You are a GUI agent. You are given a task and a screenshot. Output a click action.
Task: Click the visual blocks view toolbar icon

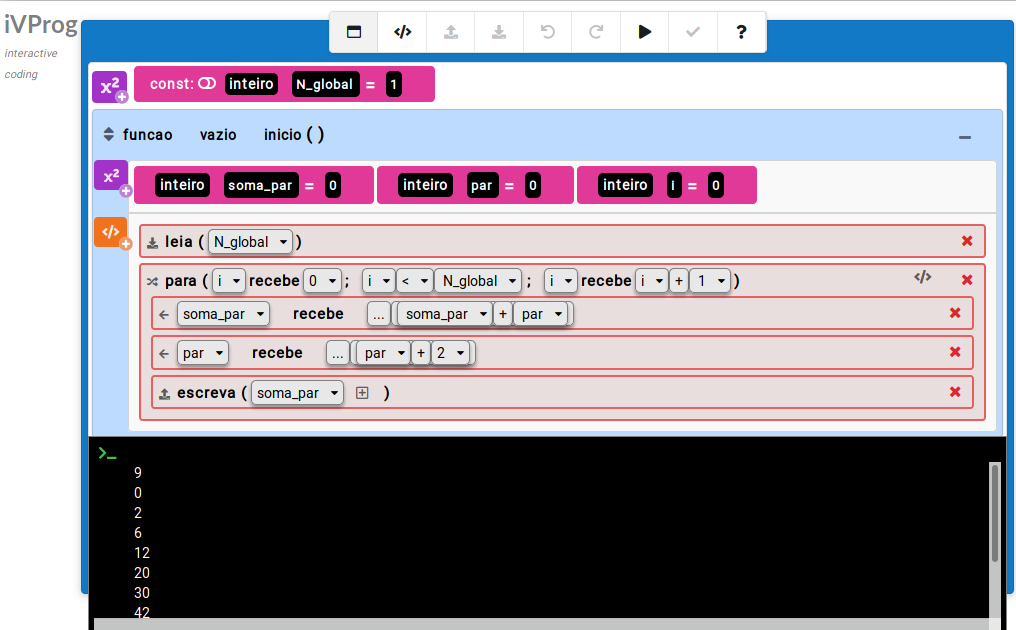[354, 32]
